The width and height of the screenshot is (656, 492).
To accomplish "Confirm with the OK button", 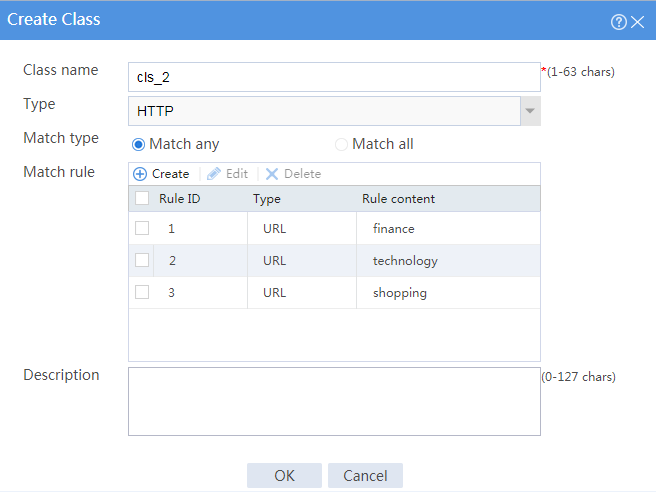I will [x=284, y=476].
